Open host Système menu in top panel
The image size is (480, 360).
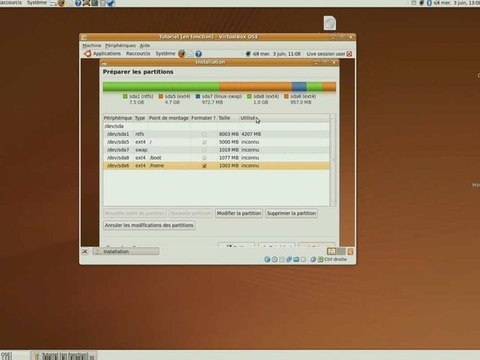click(37, 3)
